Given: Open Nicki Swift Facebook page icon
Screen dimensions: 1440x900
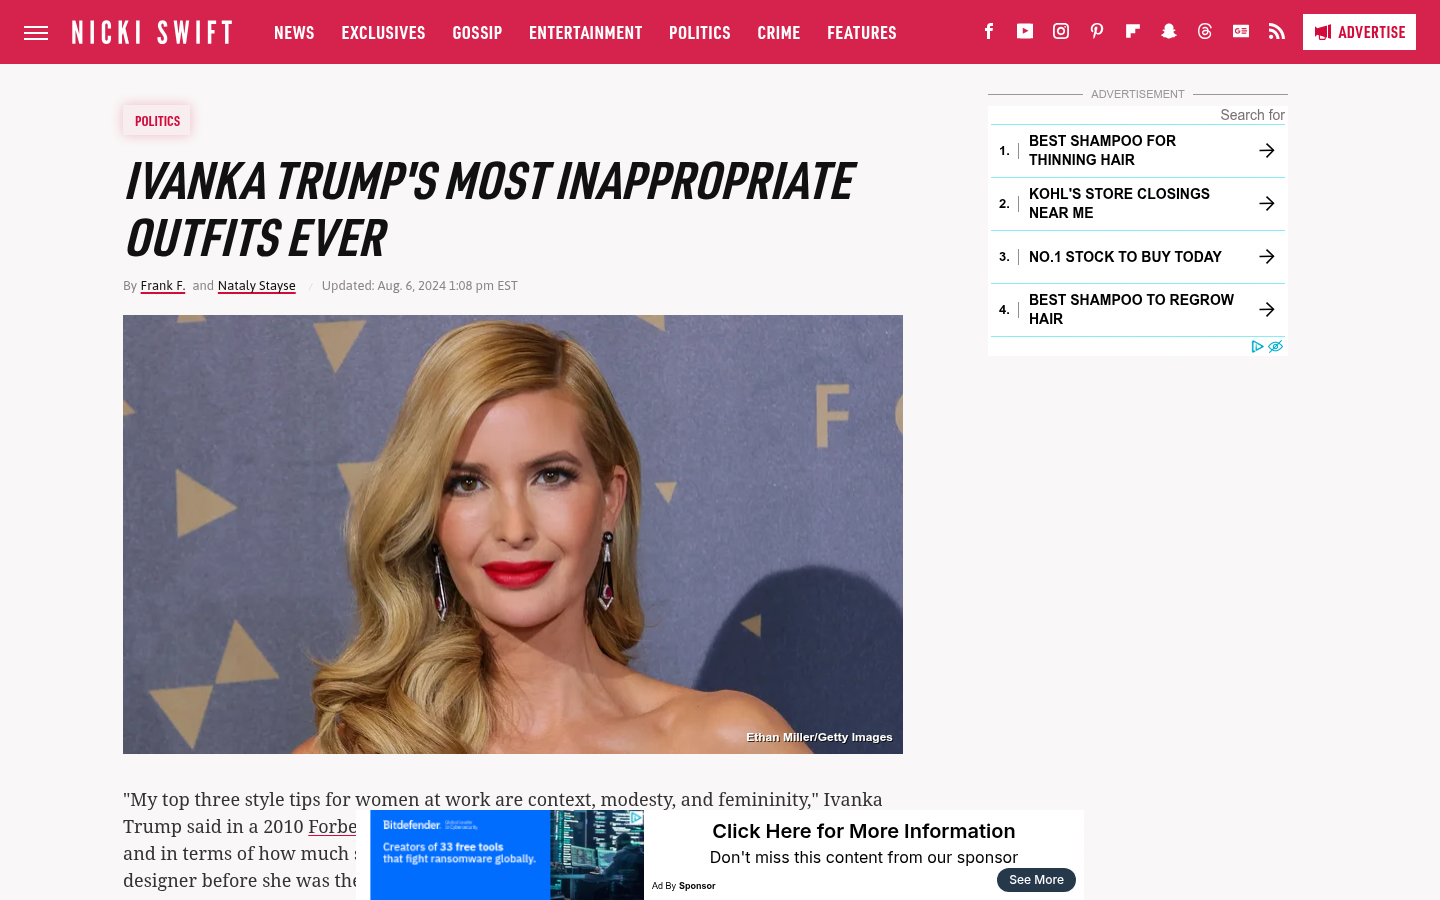Looking at the screenshot, I should (x=989, y=31).
